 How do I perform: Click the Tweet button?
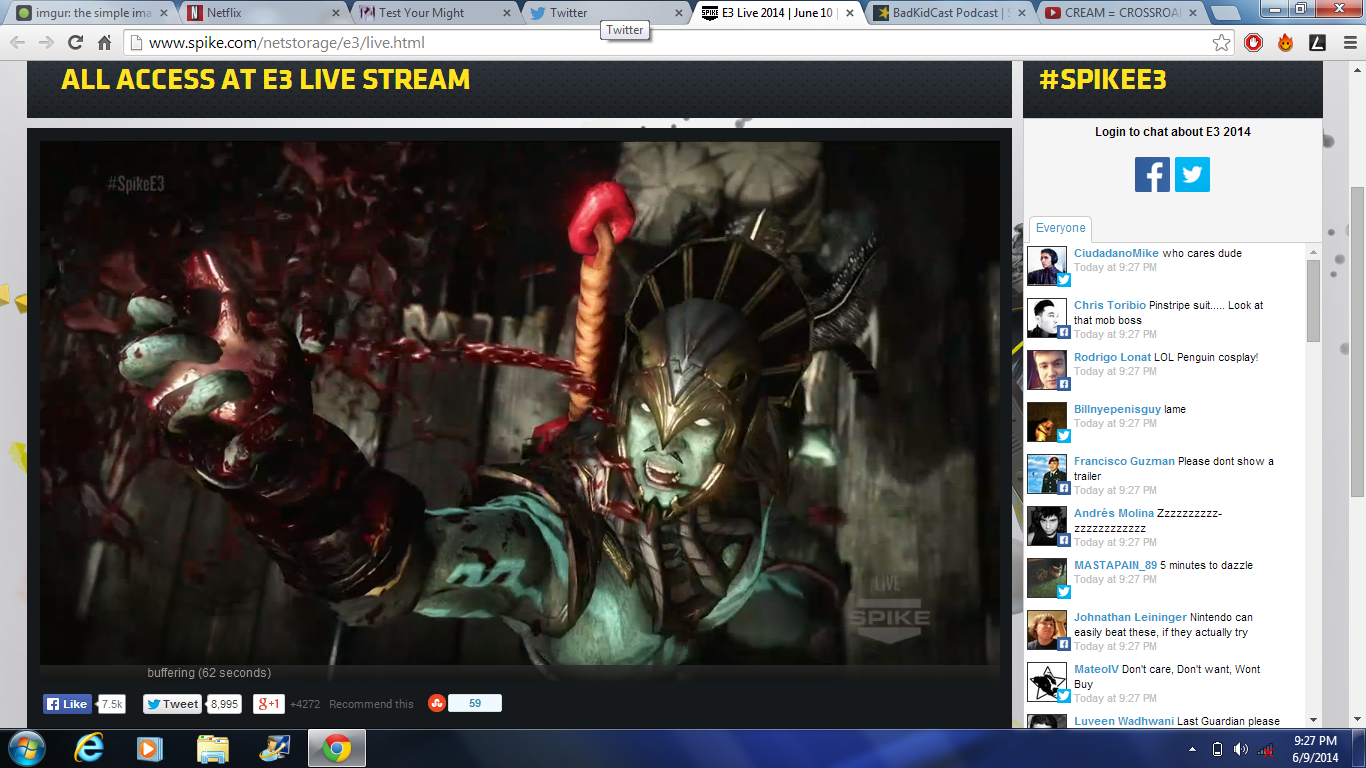(173, 704)
